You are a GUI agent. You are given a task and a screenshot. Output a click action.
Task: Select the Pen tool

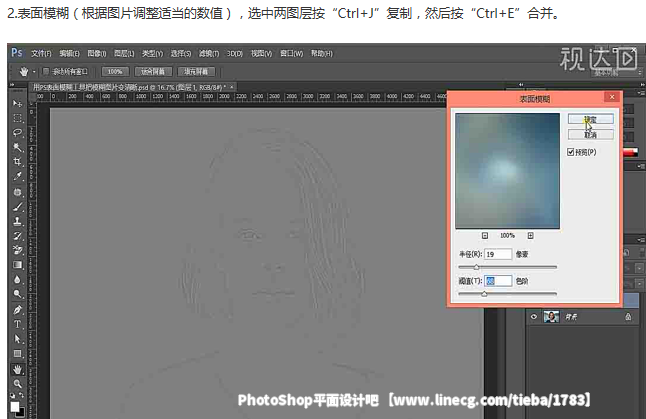coord(17,309)
